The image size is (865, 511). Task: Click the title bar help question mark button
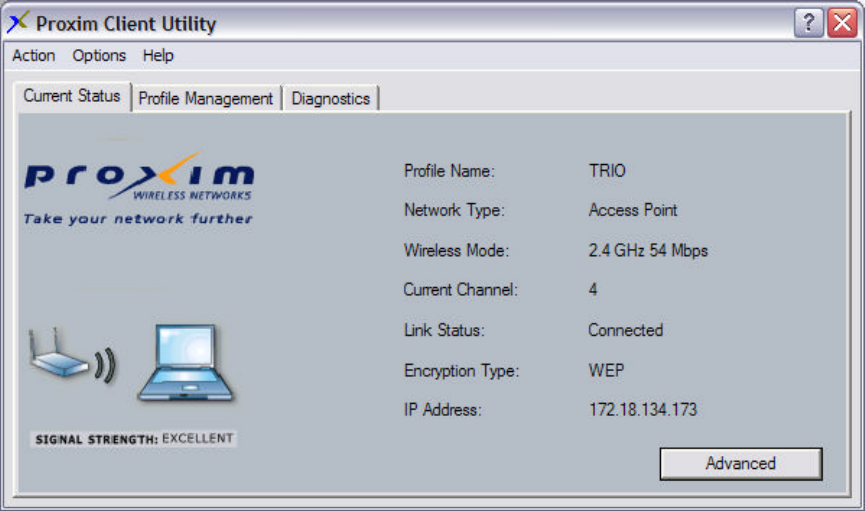tap(809, 23)
